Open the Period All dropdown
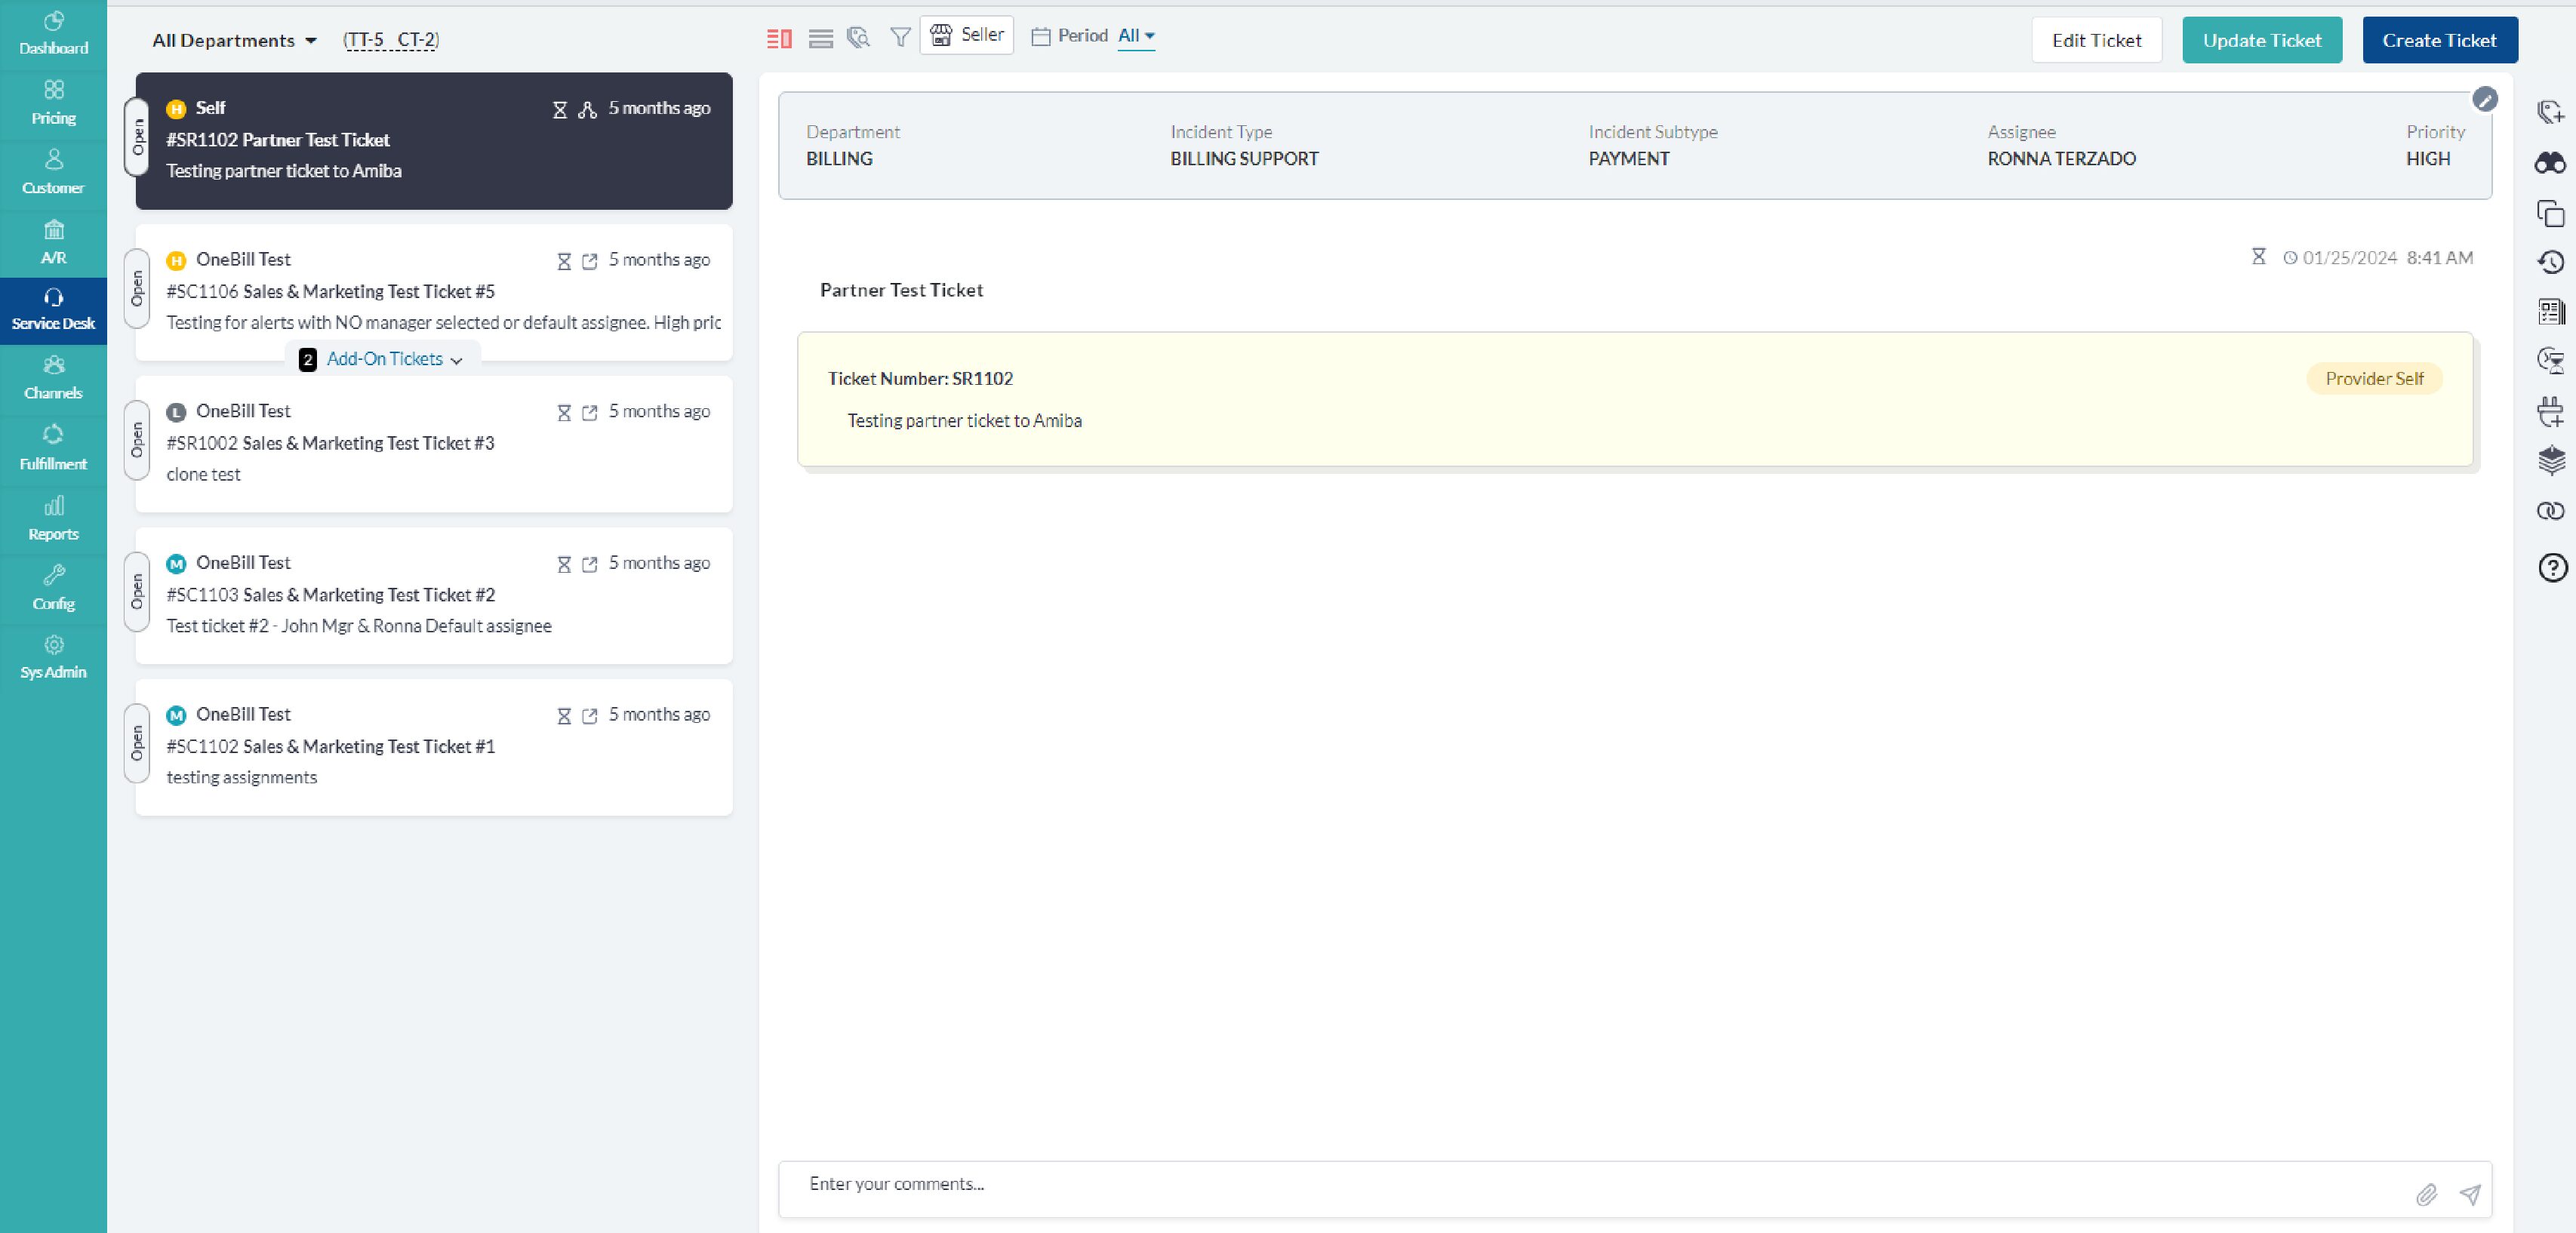This screenshot has width=2576, height=1233. point(1136,36)
